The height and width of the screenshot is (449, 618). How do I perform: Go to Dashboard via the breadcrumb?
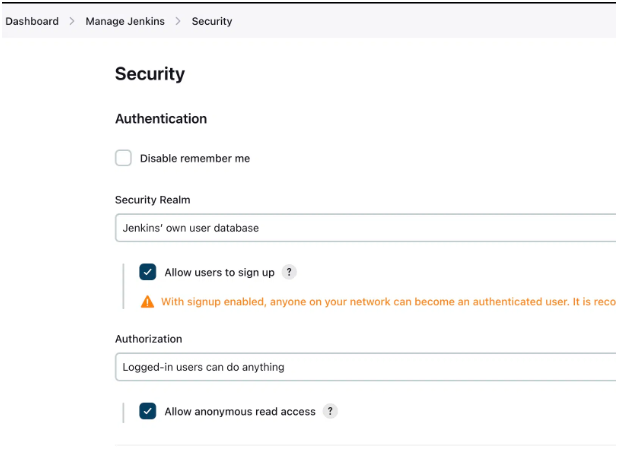point(32,21)
